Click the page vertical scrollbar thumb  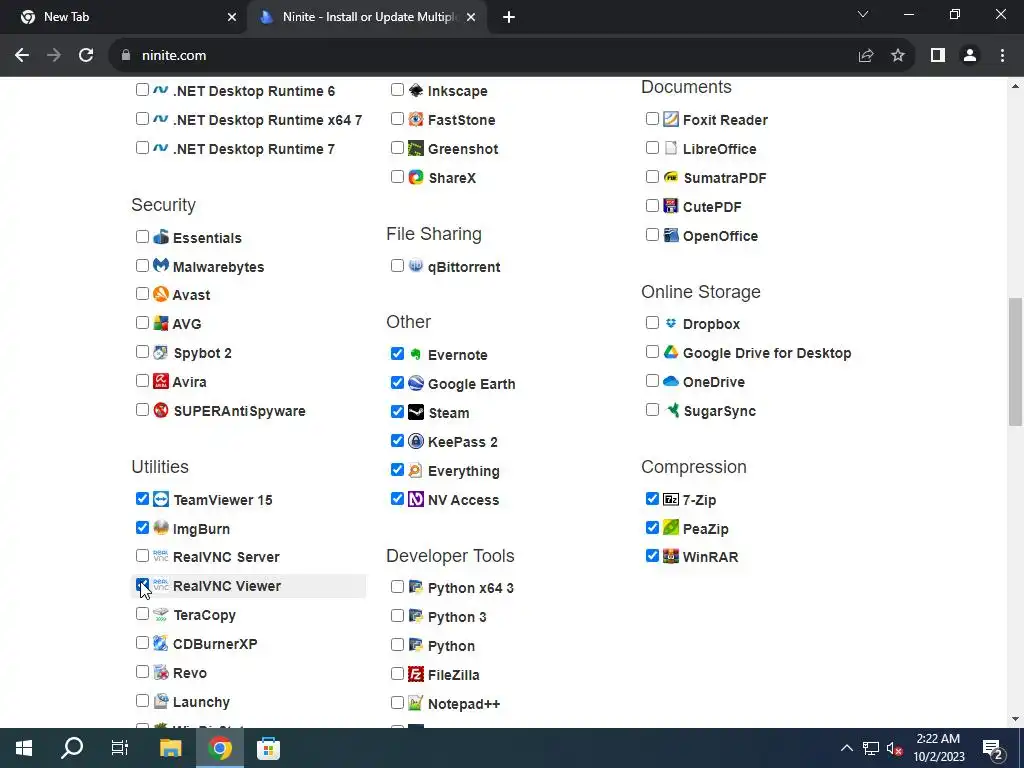pyautogui.click(x=1015, y=361)
